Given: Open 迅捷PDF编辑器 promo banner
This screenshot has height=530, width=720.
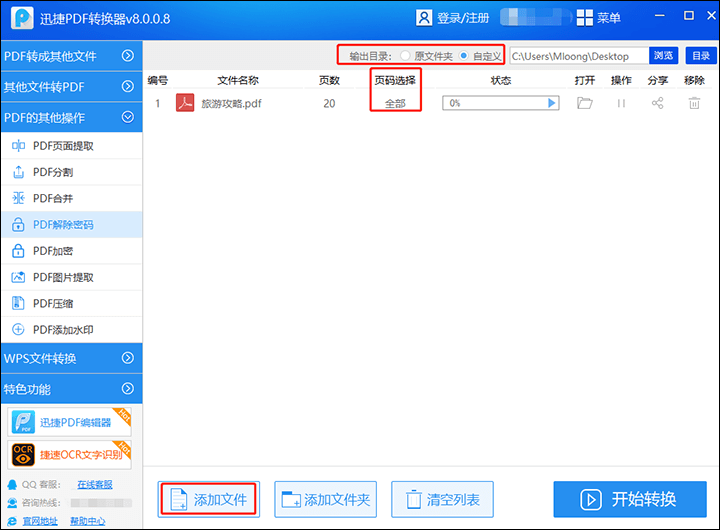Looking at the screenshot, I should click(x=69, y=422).
